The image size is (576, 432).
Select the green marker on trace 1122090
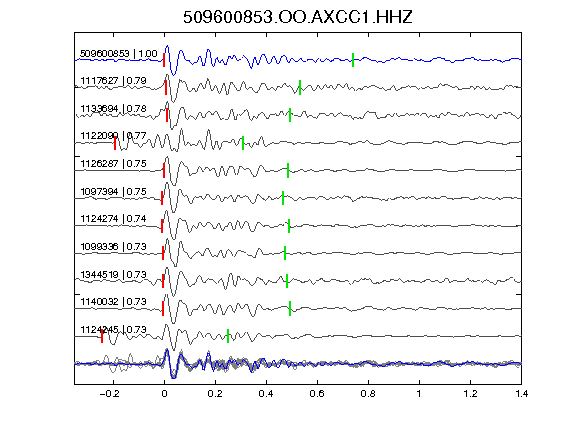coord(243,143)
